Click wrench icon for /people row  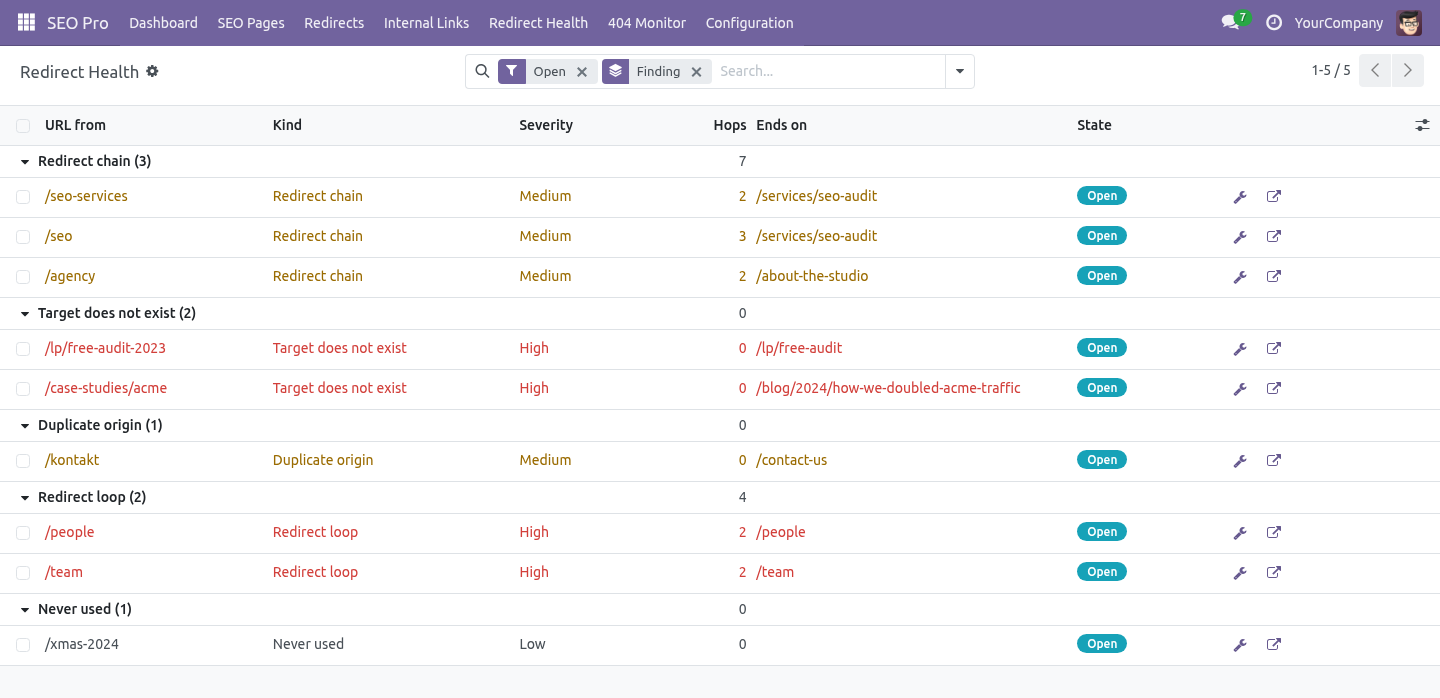(1240, 533)
